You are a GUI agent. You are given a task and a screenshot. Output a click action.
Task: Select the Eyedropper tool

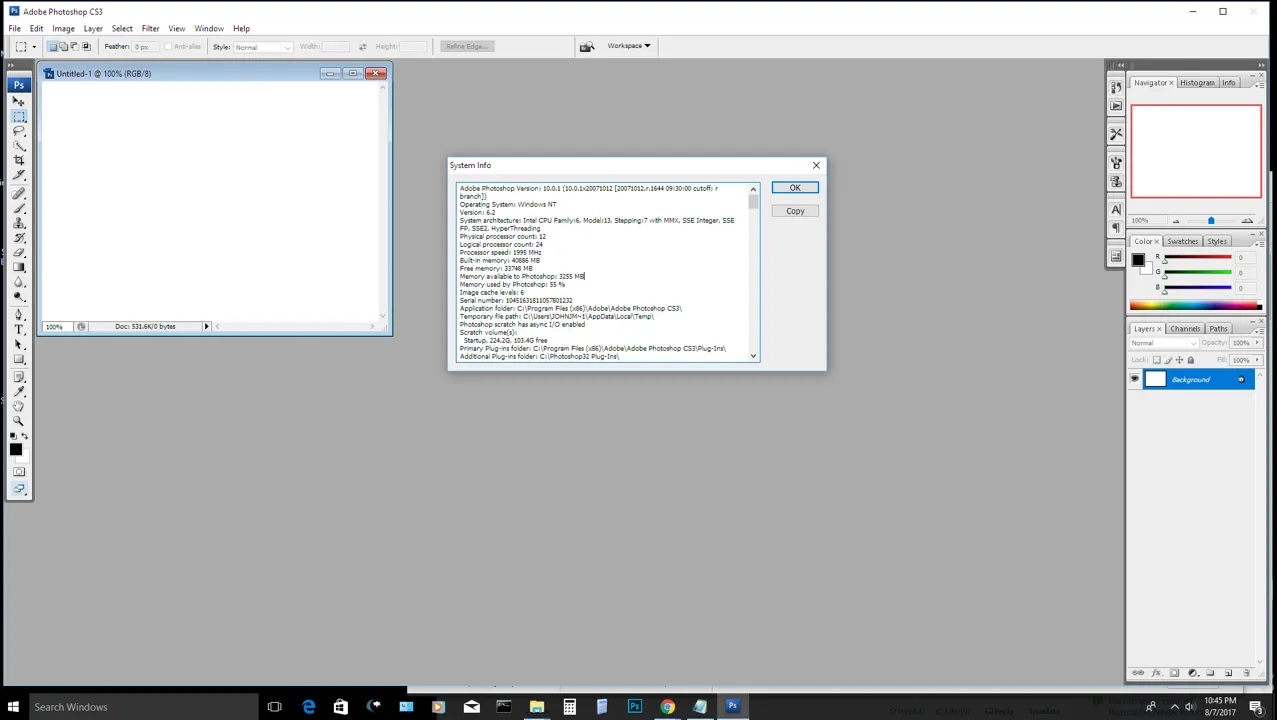(18, 390)
